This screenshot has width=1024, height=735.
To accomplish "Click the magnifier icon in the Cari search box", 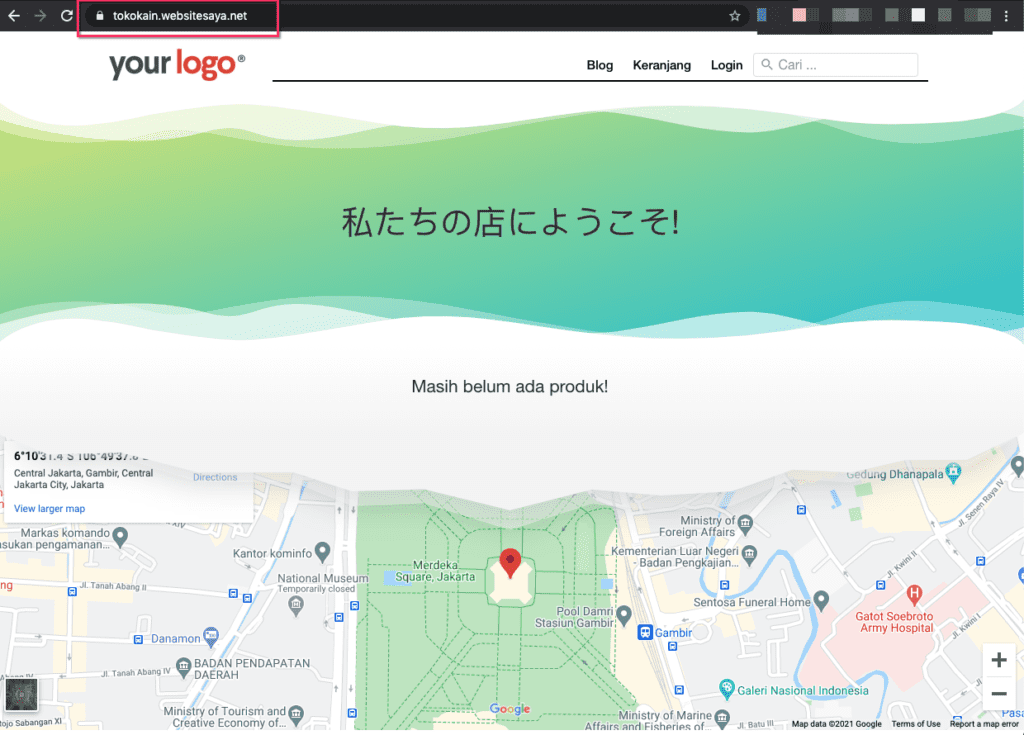I will (x=766, y=64).
